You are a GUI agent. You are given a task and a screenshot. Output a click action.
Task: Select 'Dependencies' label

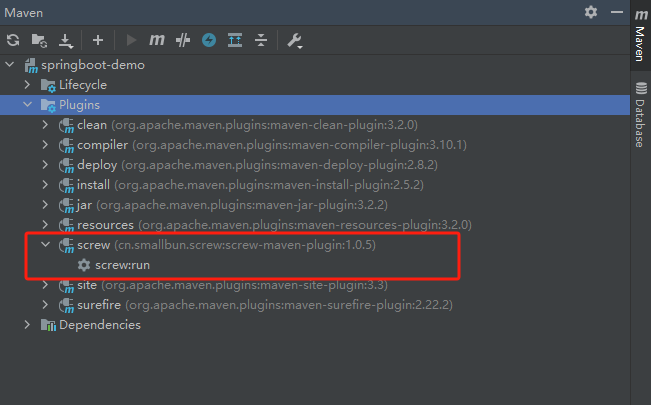point(100,325)
